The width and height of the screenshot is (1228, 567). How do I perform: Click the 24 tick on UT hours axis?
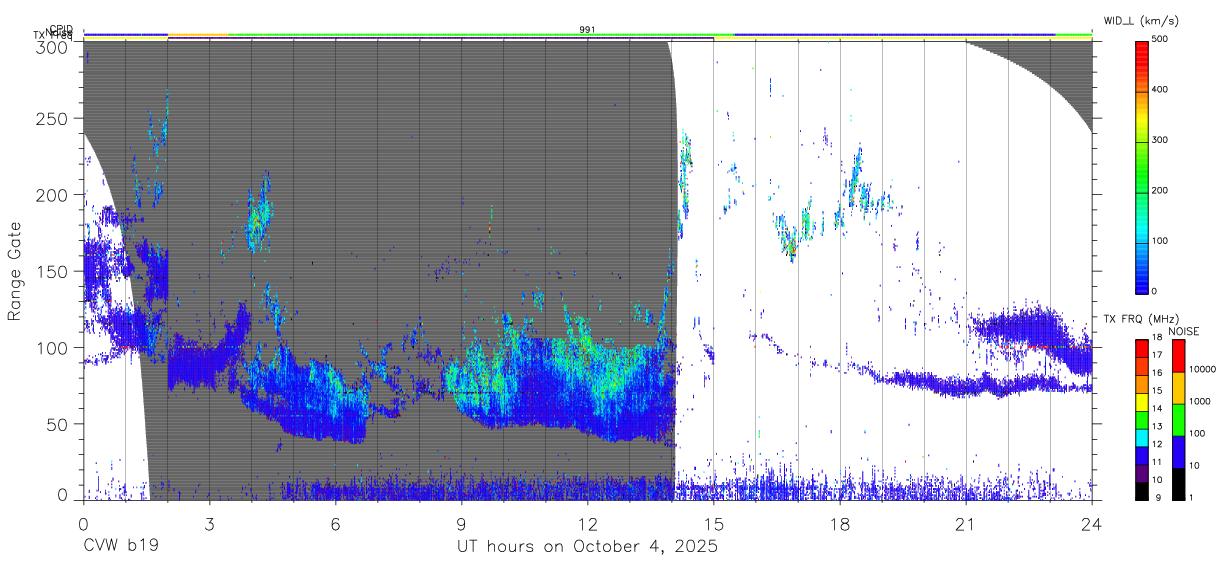tap(1091, 524)
